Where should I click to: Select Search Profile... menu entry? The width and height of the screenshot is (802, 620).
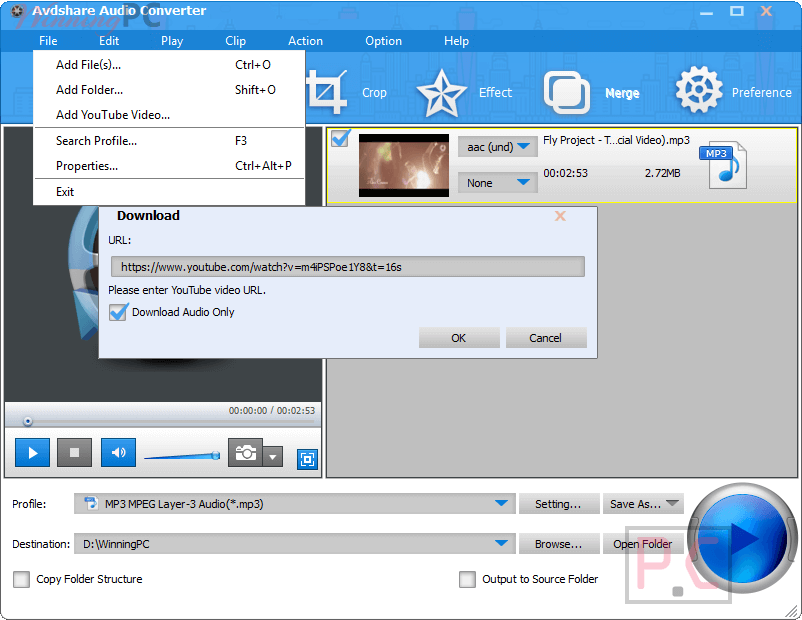click(x=169, y=141)
